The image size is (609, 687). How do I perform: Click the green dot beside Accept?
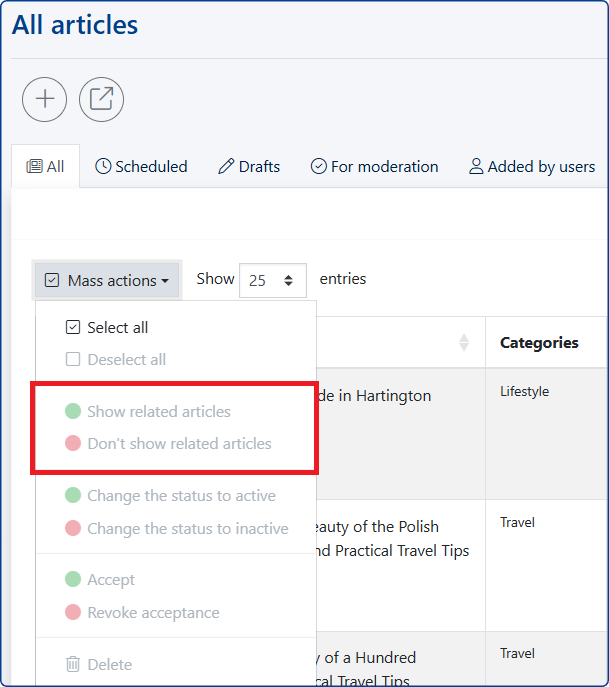73,579
